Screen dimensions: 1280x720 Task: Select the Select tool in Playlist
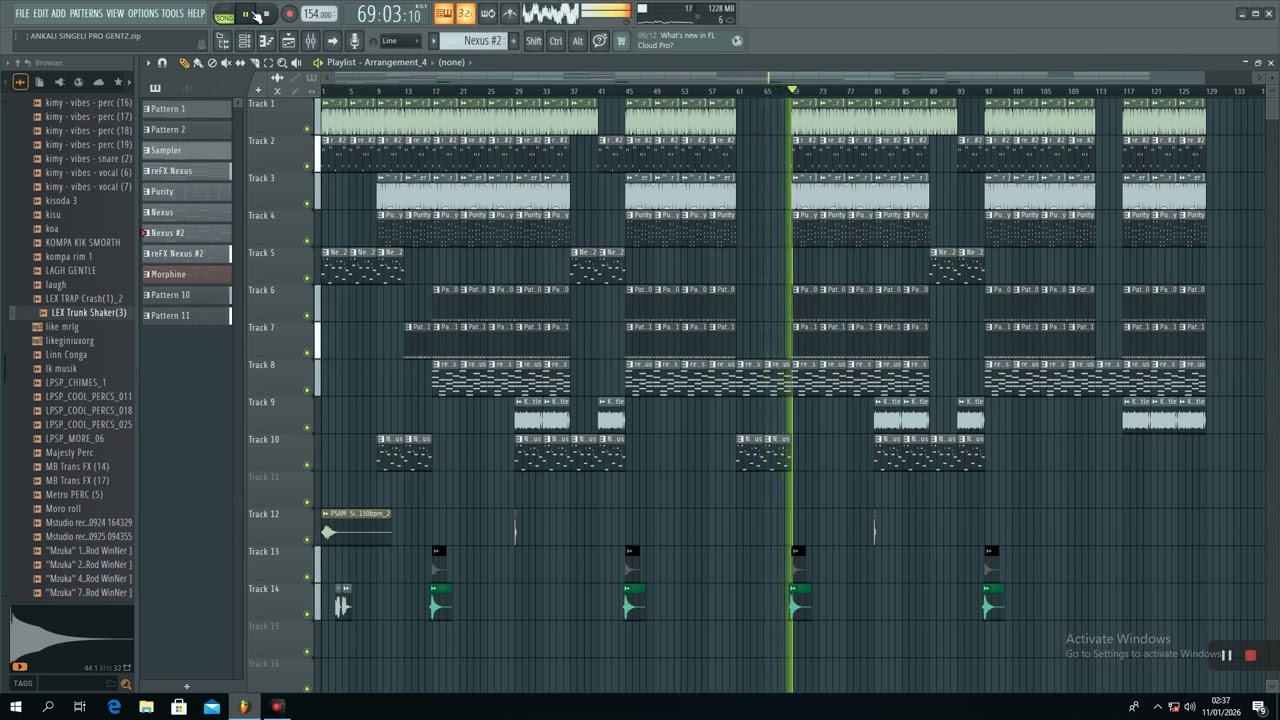(268, 63)
